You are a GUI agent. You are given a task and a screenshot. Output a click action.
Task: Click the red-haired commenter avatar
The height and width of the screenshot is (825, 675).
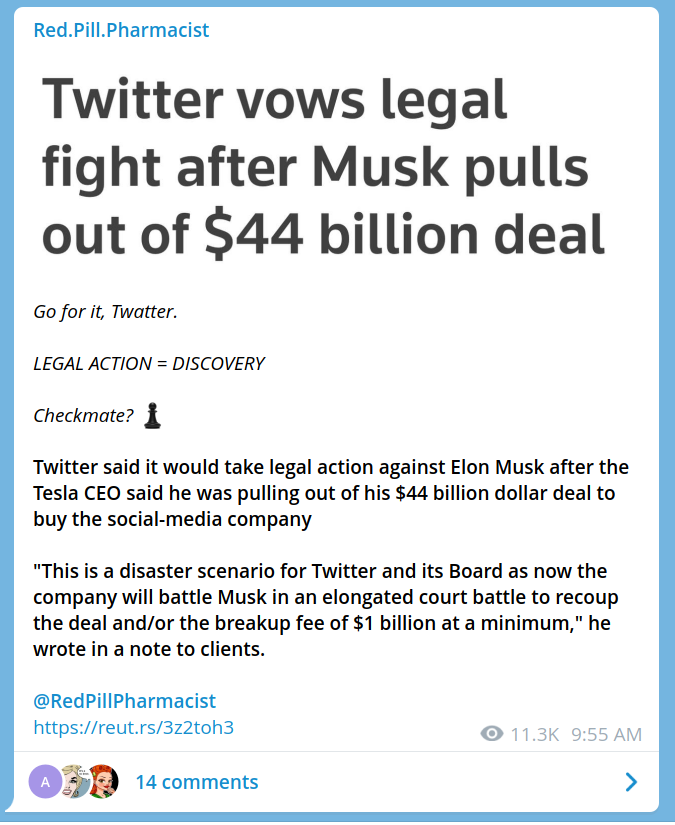[x=103, y=781]
